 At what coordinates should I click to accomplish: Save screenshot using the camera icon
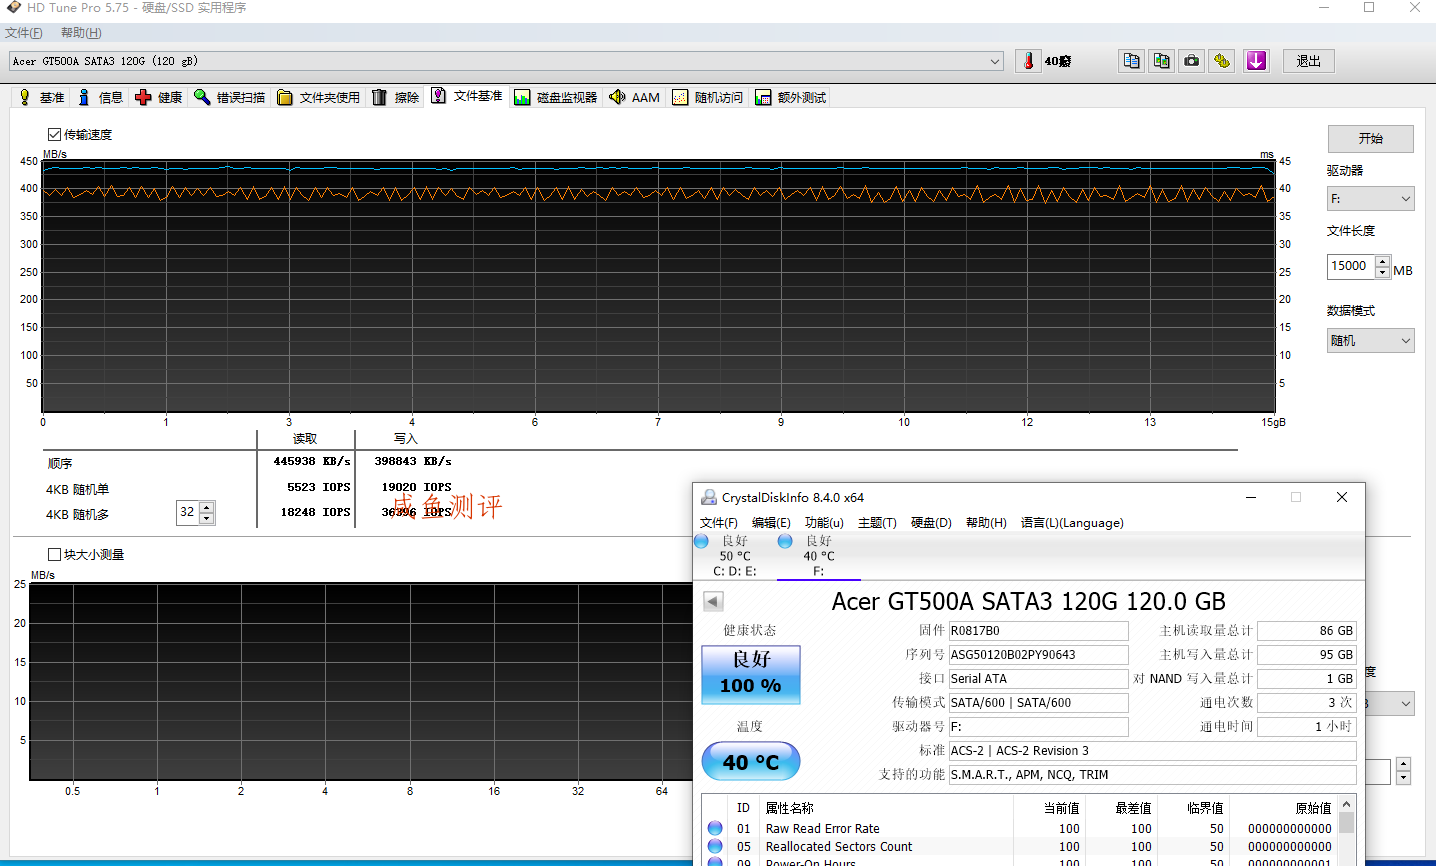click(1191, 61)
